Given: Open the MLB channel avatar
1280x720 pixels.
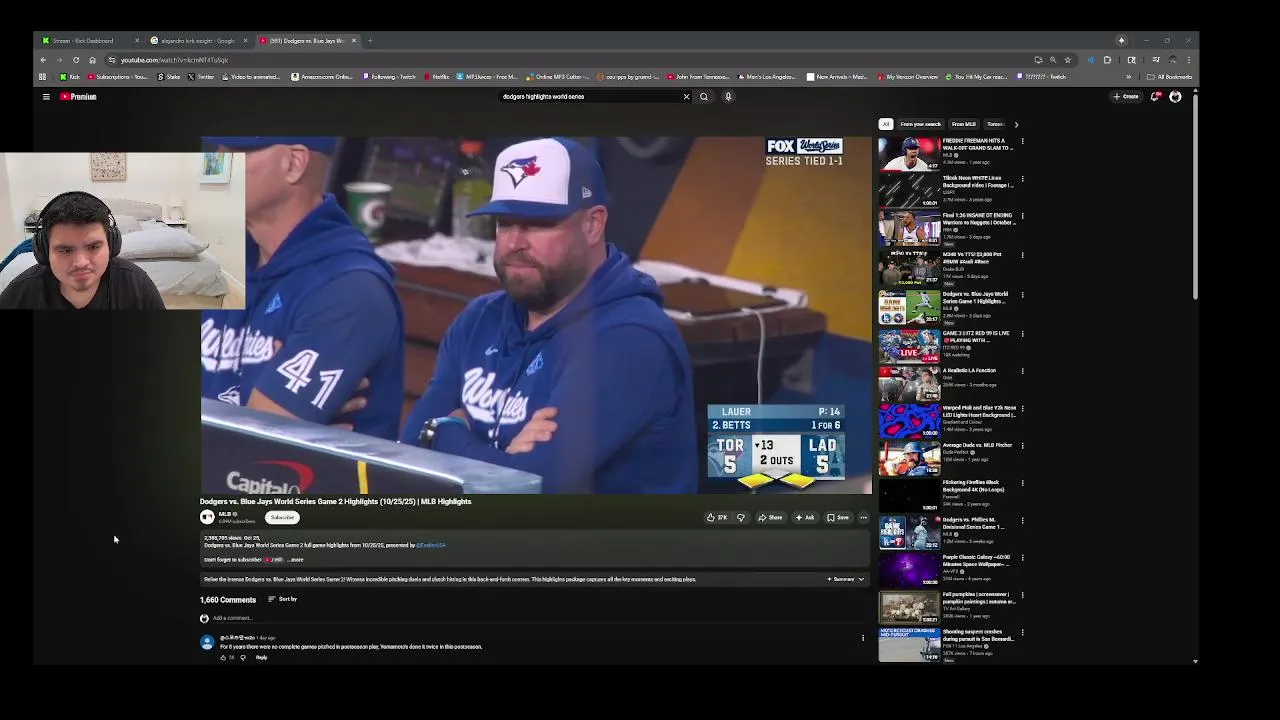Looking at the screenshot, I should (x=207, y=517).
